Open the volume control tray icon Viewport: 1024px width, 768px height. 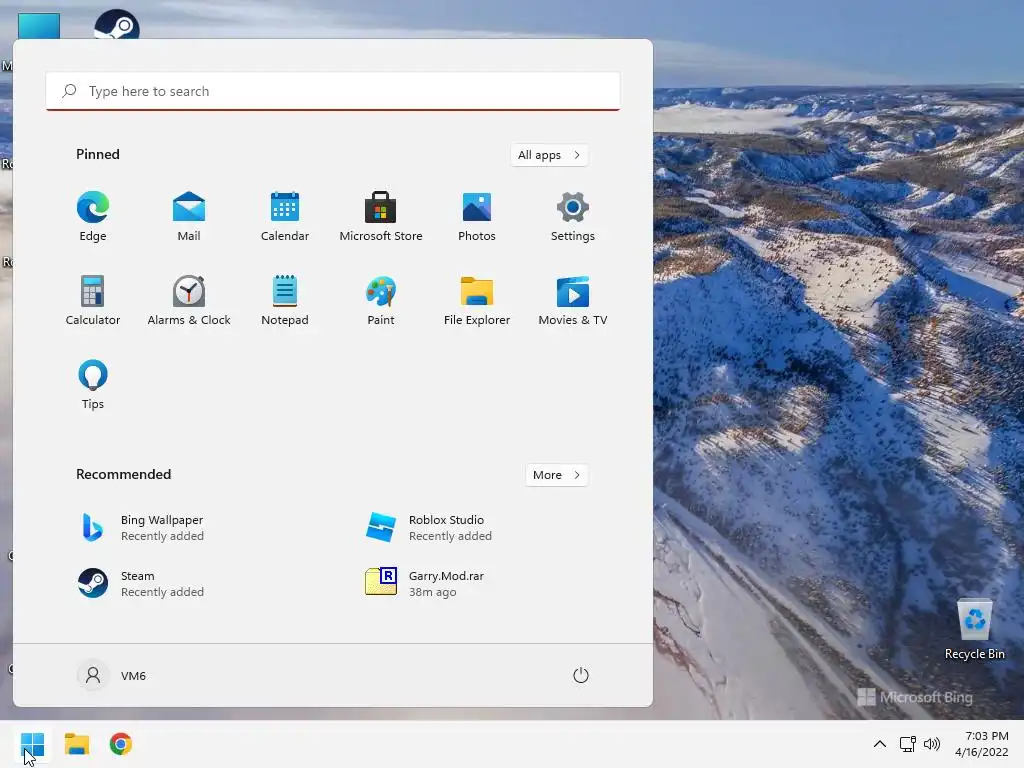tap(932, 744)
